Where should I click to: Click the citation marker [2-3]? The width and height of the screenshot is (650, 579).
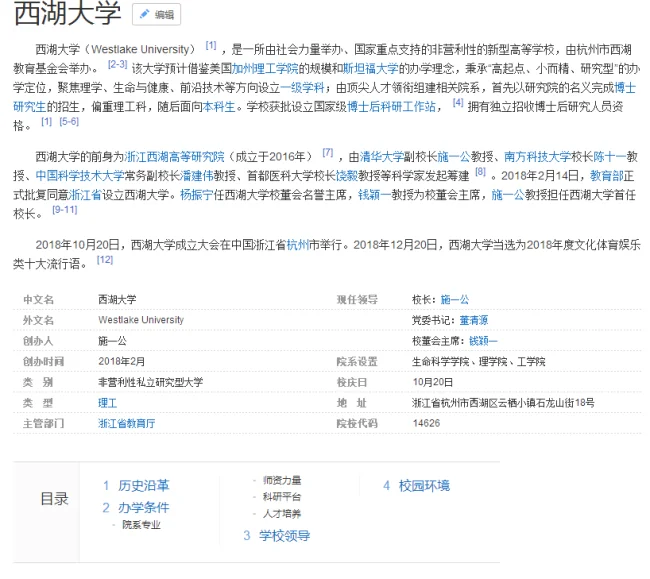pos(117,64)
